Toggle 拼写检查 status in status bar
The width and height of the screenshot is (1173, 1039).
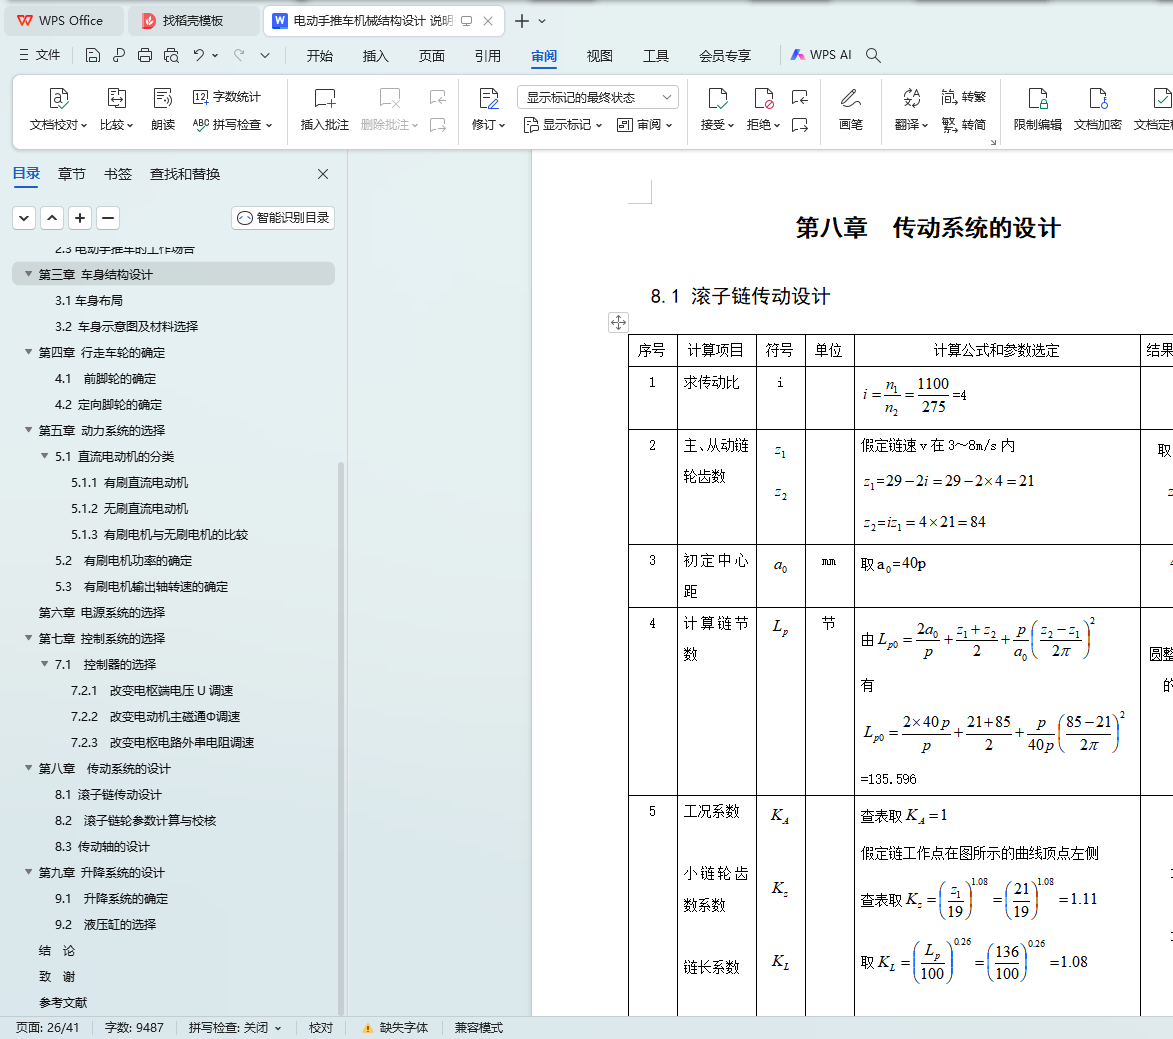pyautogui.click(x=235, y=1028)
